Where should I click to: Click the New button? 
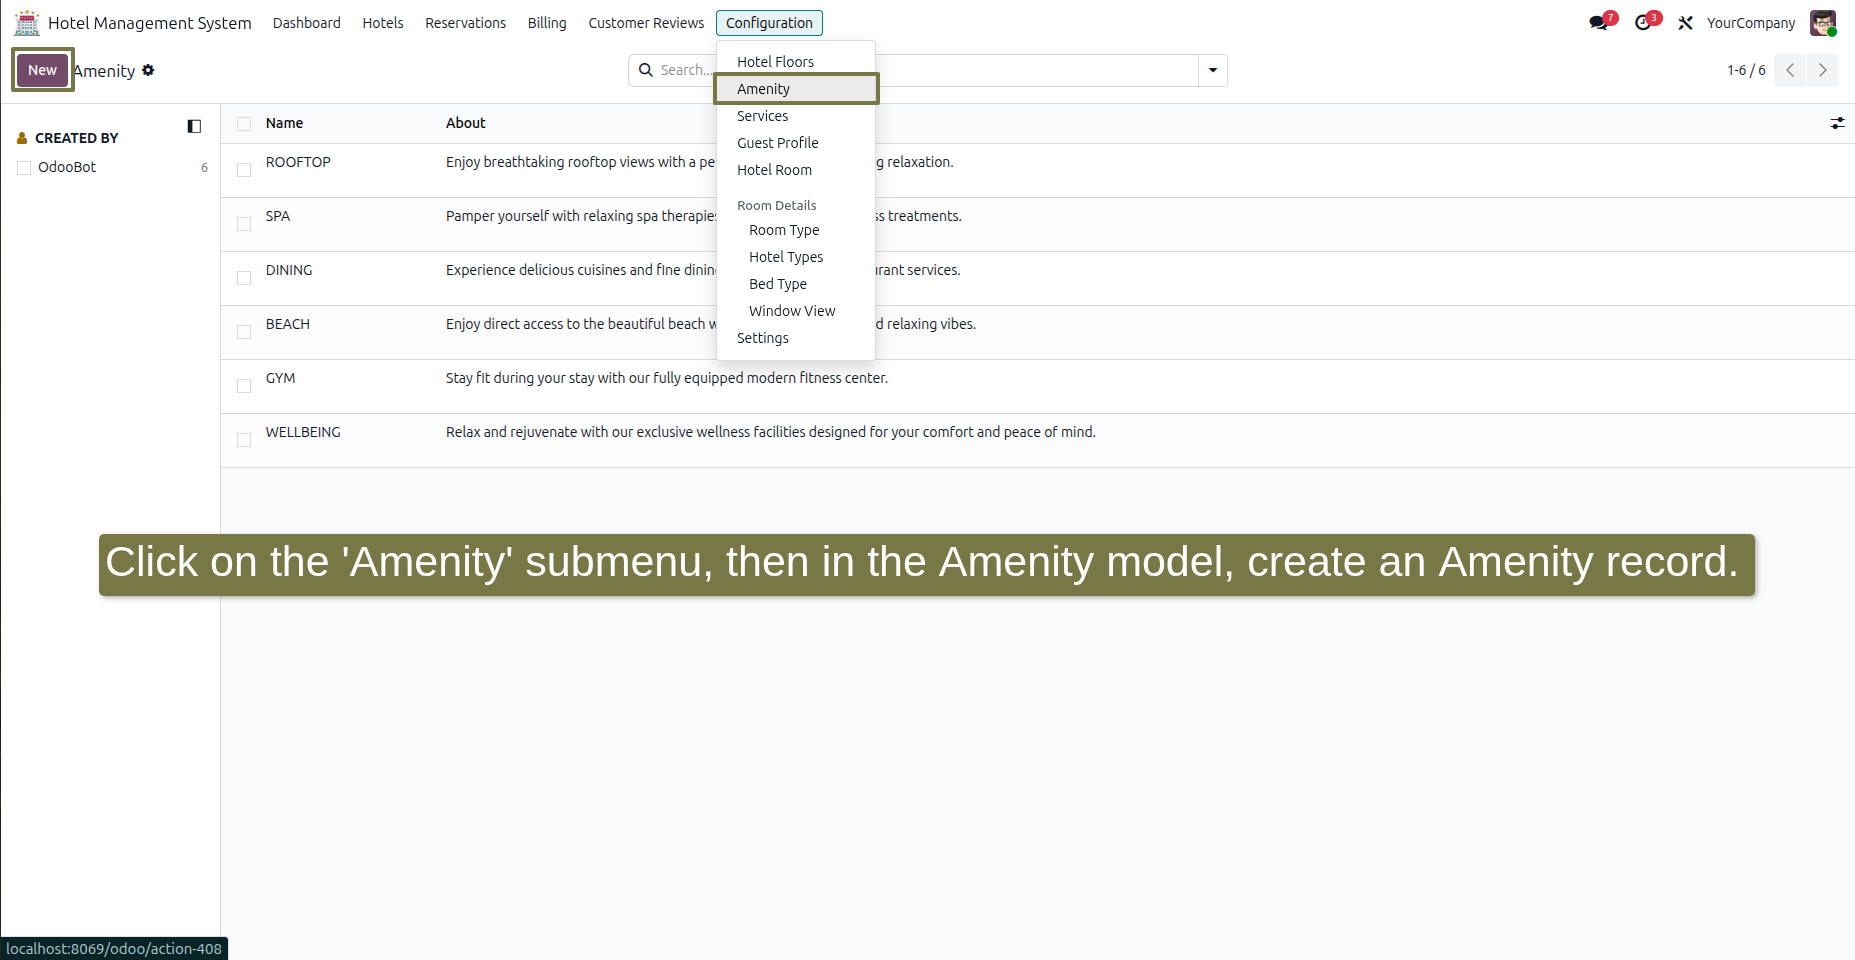point(42,70)
